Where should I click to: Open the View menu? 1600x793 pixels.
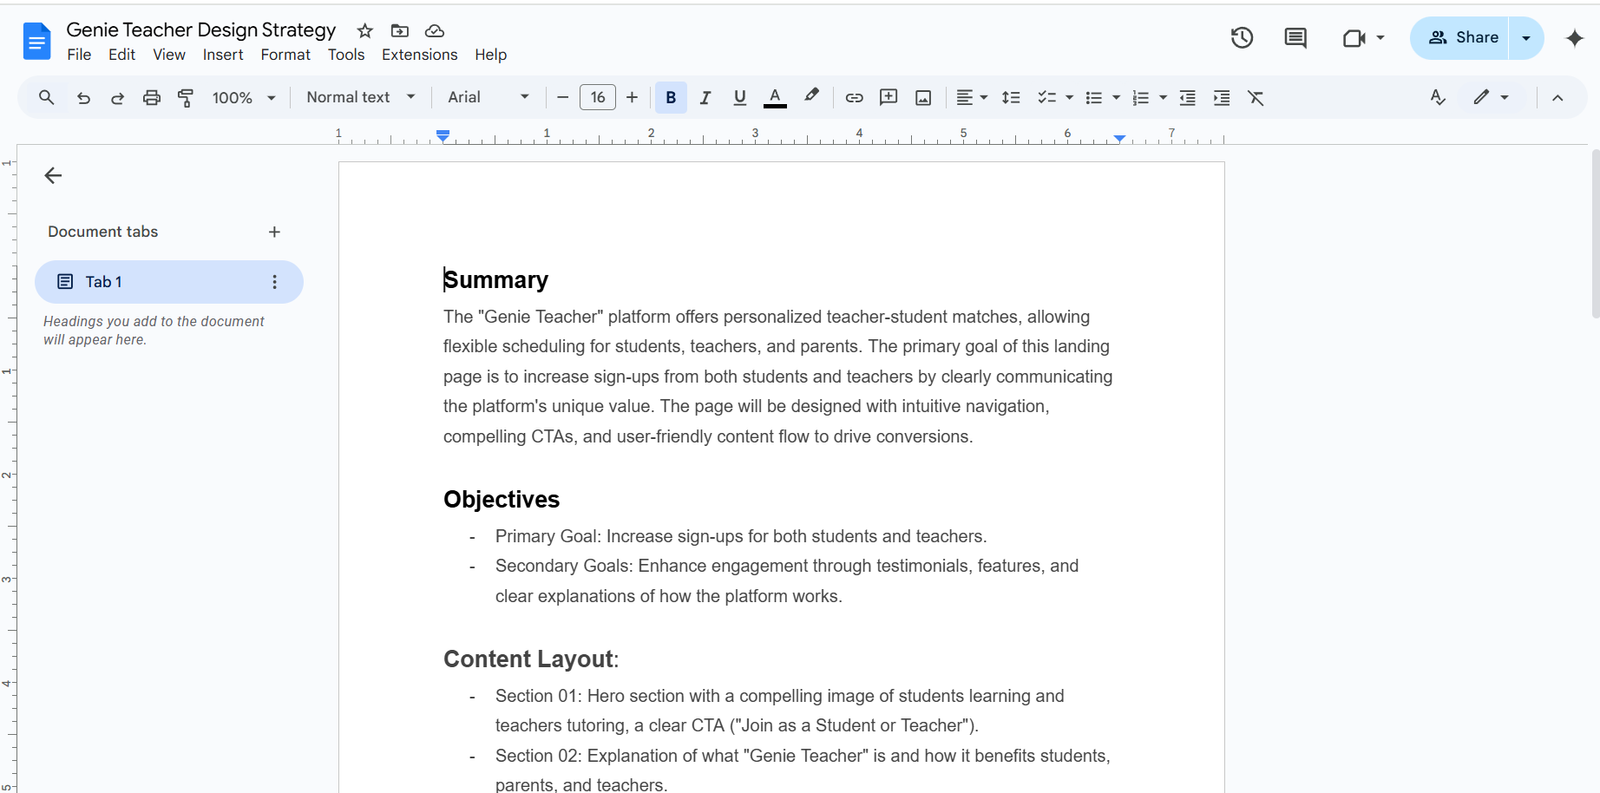click(169, 55)
